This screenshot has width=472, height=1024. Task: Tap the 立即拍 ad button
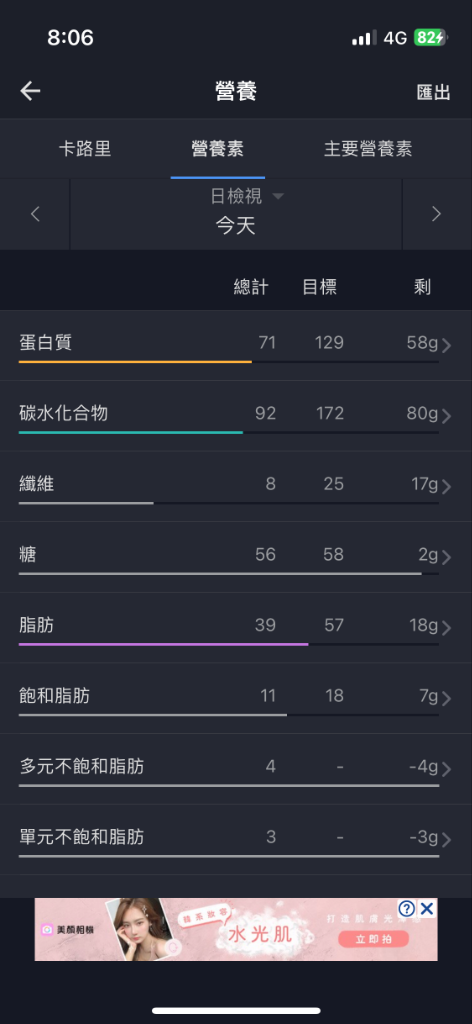tap(373, 939)
